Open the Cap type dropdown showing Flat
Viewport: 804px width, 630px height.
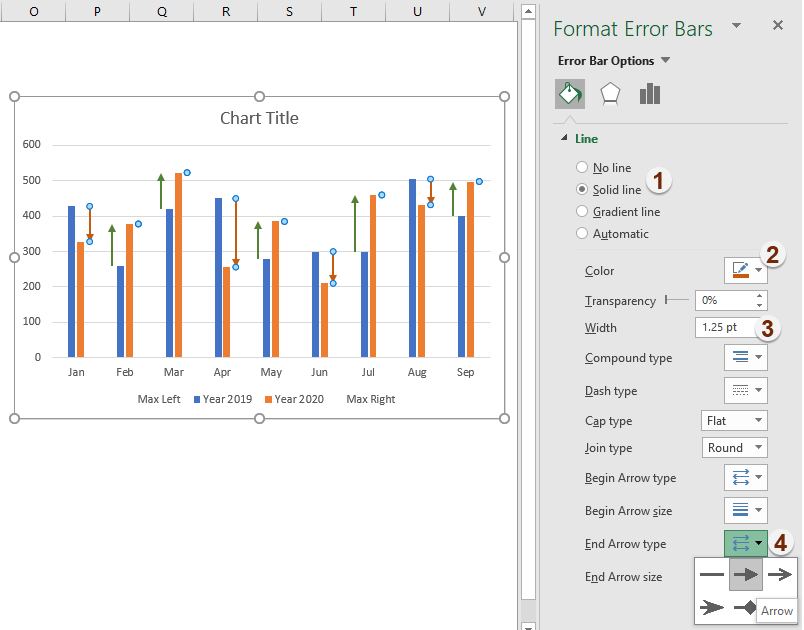coord(734,420)
